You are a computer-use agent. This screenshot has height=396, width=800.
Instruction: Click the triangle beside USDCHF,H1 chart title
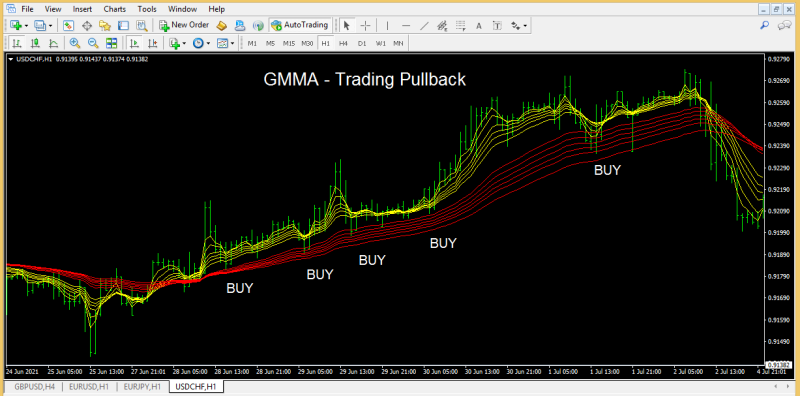11,59
